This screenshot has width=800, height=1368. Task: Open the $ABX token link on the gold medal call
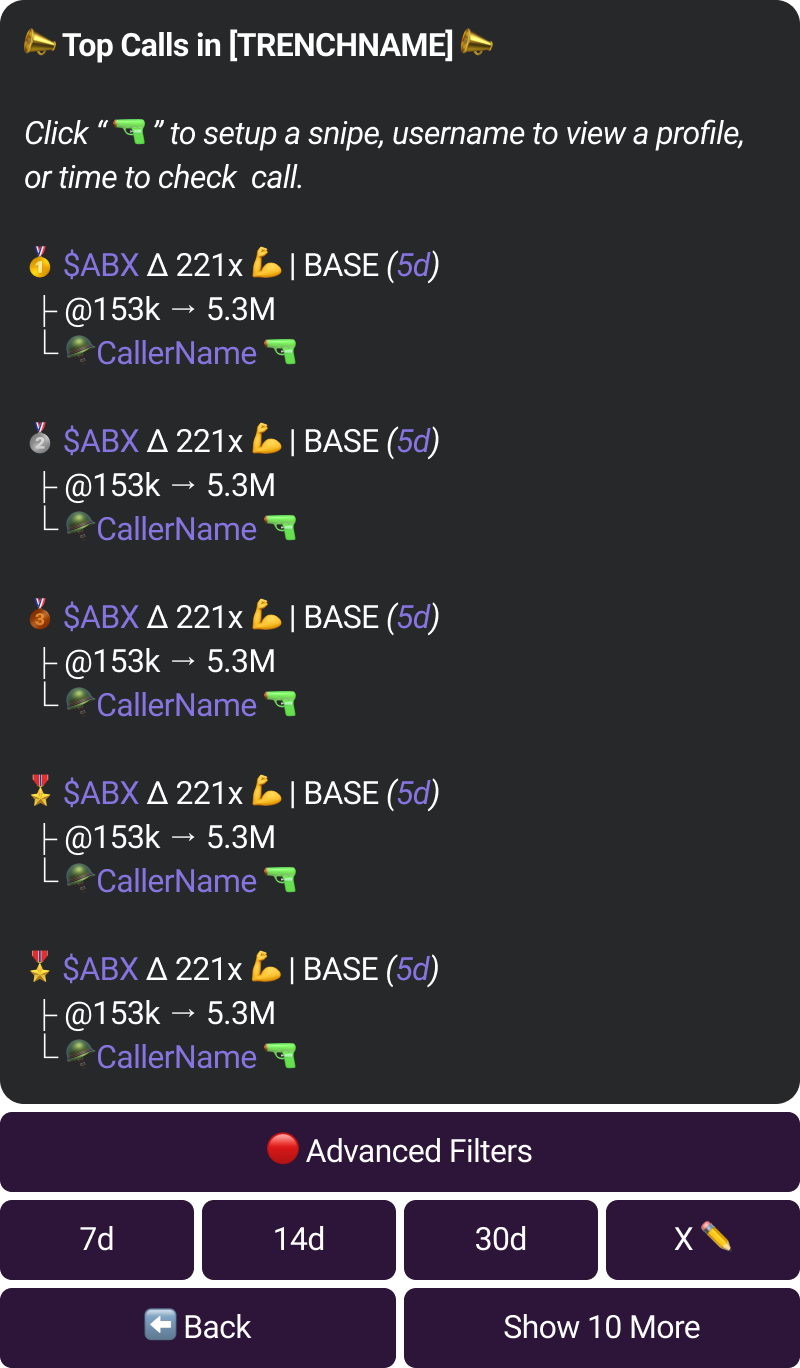point(101,265)
